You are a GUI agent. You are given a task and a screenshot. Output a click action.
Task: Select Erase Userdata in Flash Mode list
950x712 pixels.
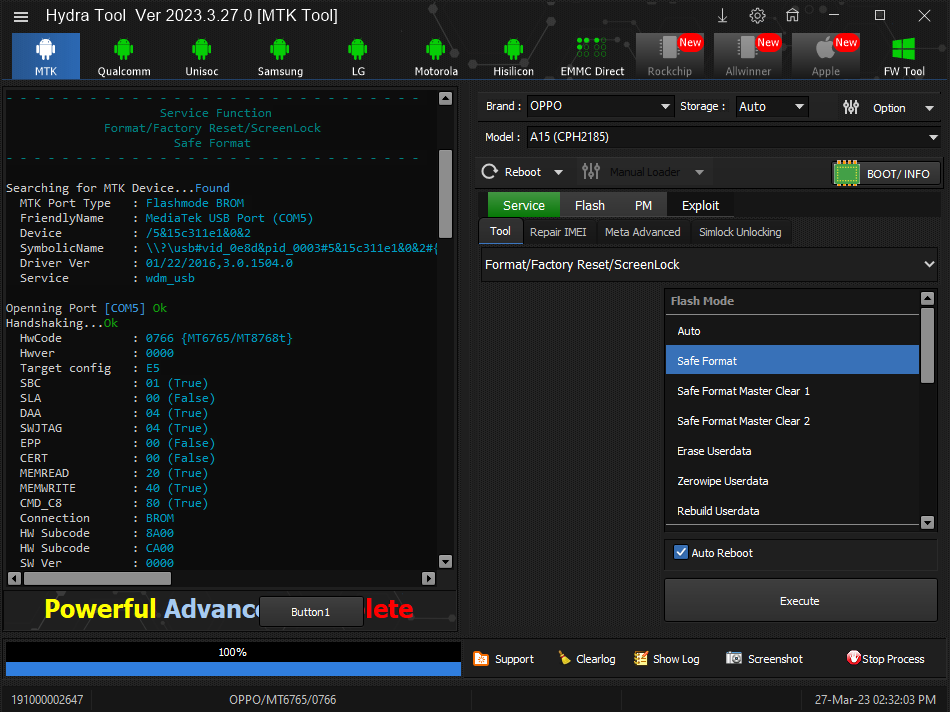[714, 451]
